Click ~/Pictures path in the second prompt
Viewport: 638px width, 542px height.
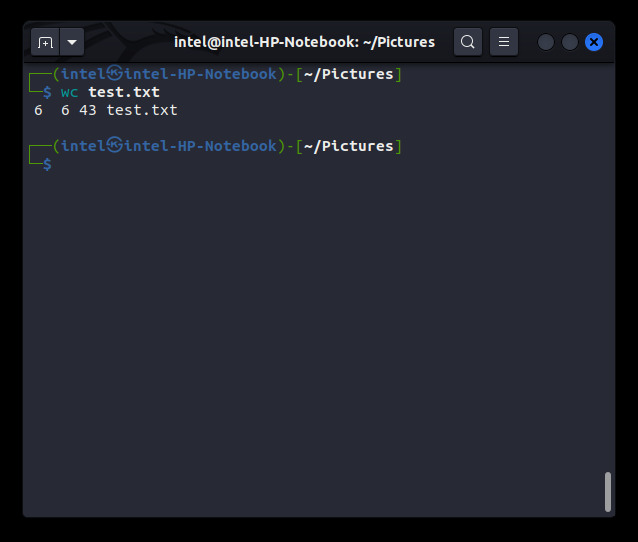click(x=349, y=146)
